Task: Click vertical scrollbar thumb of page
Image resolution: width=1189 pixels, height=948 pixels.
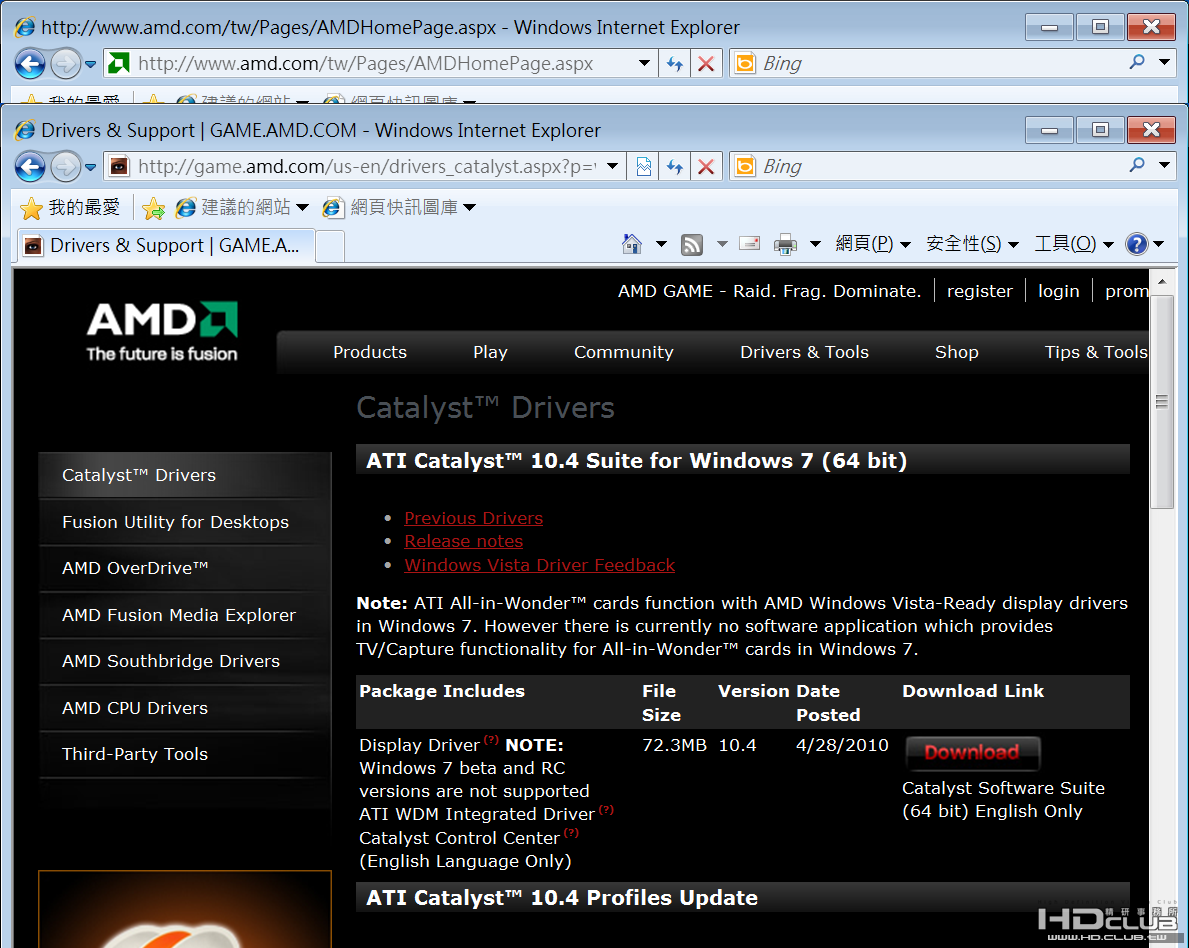Action: point(1162,402)
